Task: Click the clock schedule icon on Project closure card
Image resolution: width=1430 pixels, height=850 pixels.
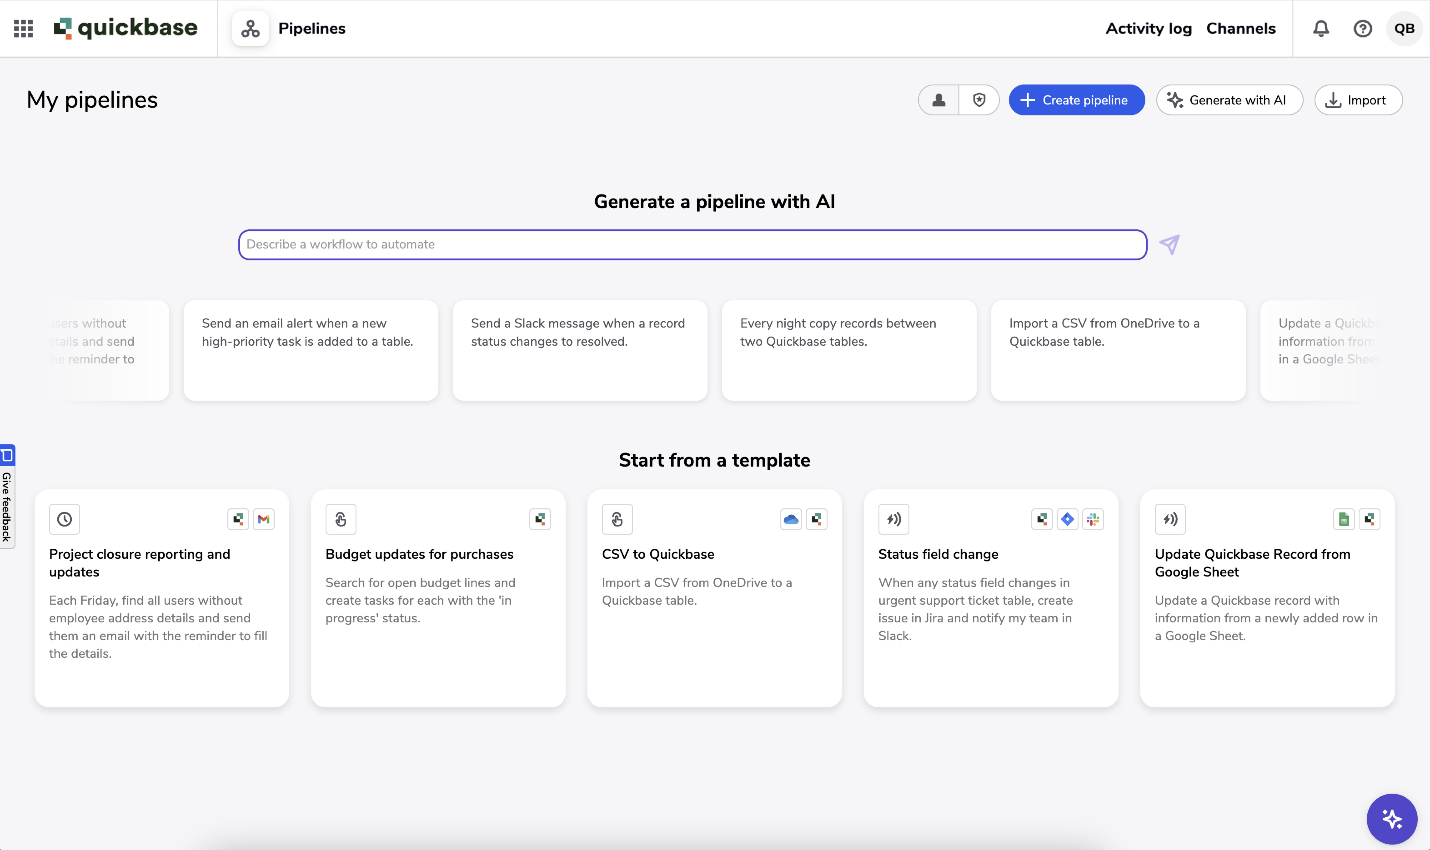Action: [x=64, y=520]
